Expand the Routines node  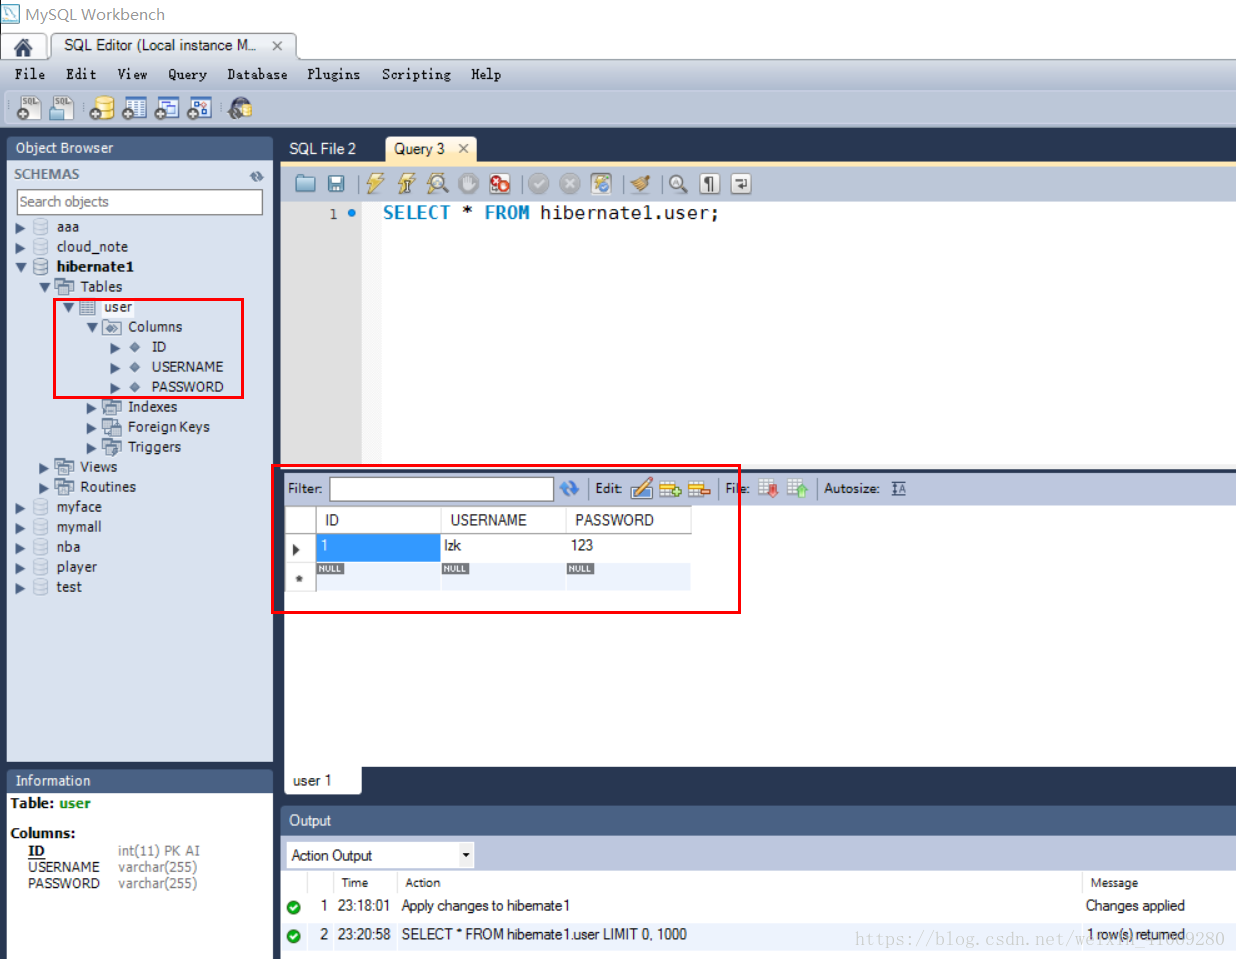(x=44, y=488)
